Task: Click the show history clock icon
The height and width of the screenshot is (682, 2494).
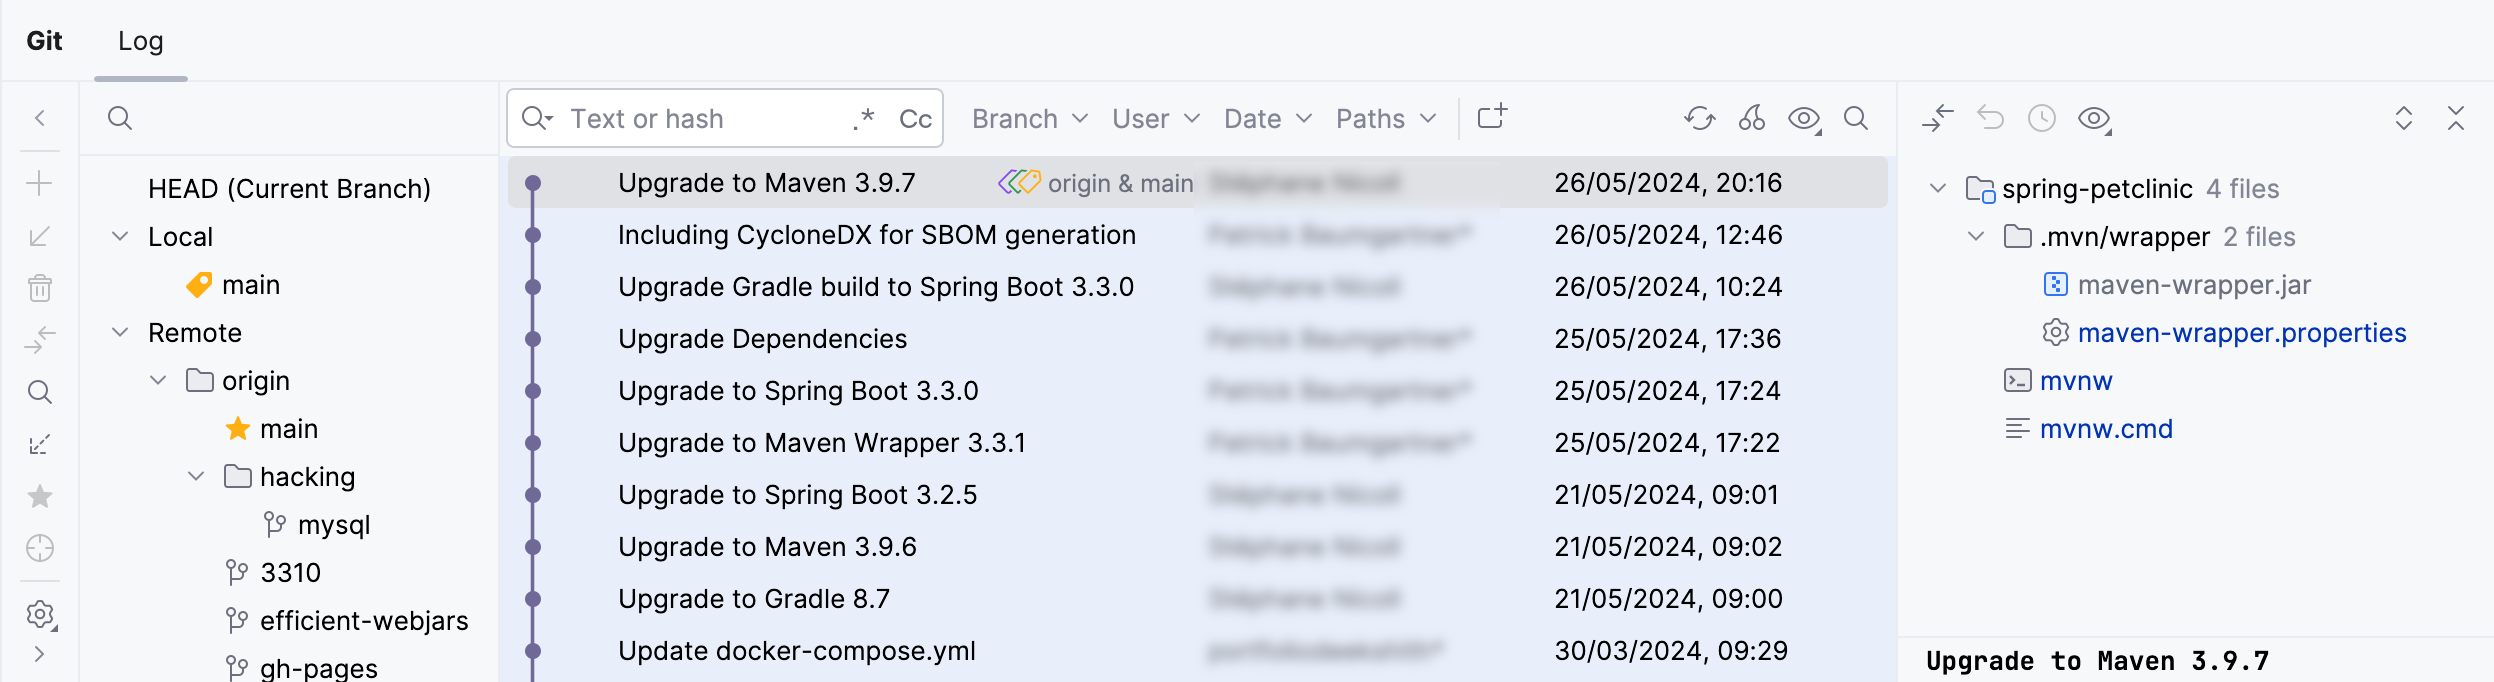Action: click(x=2042, y=119)
